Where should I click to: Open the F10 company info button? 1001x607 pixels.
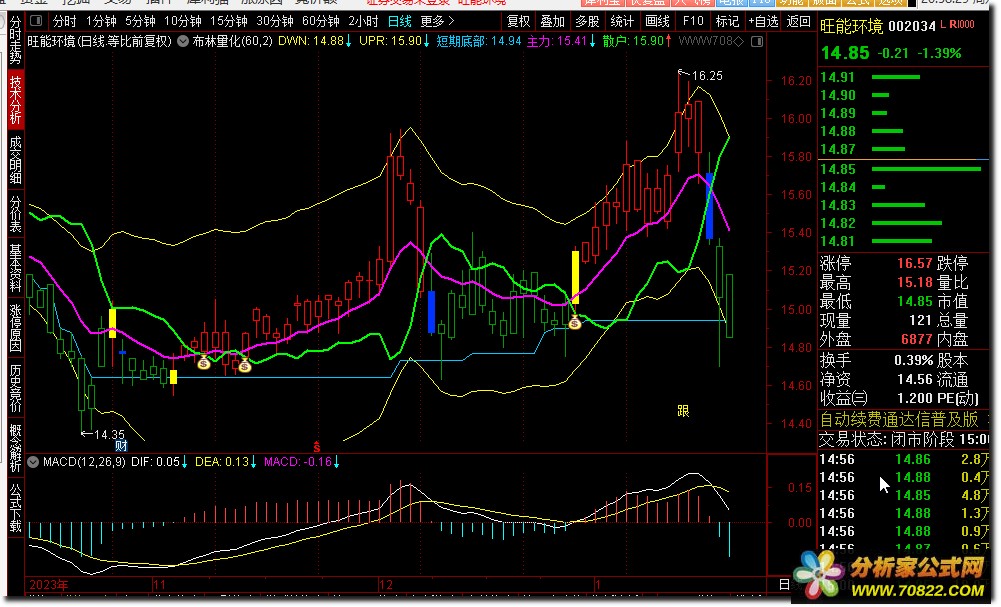point(693,21)
